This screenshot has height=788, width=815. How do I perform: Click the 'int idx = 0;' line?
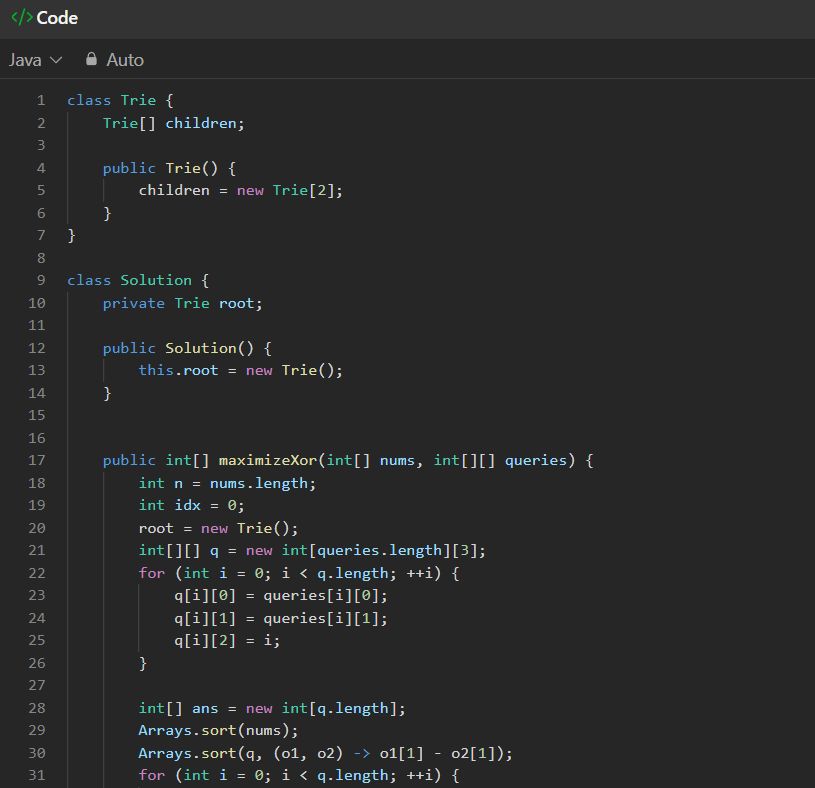click(191, 505)
